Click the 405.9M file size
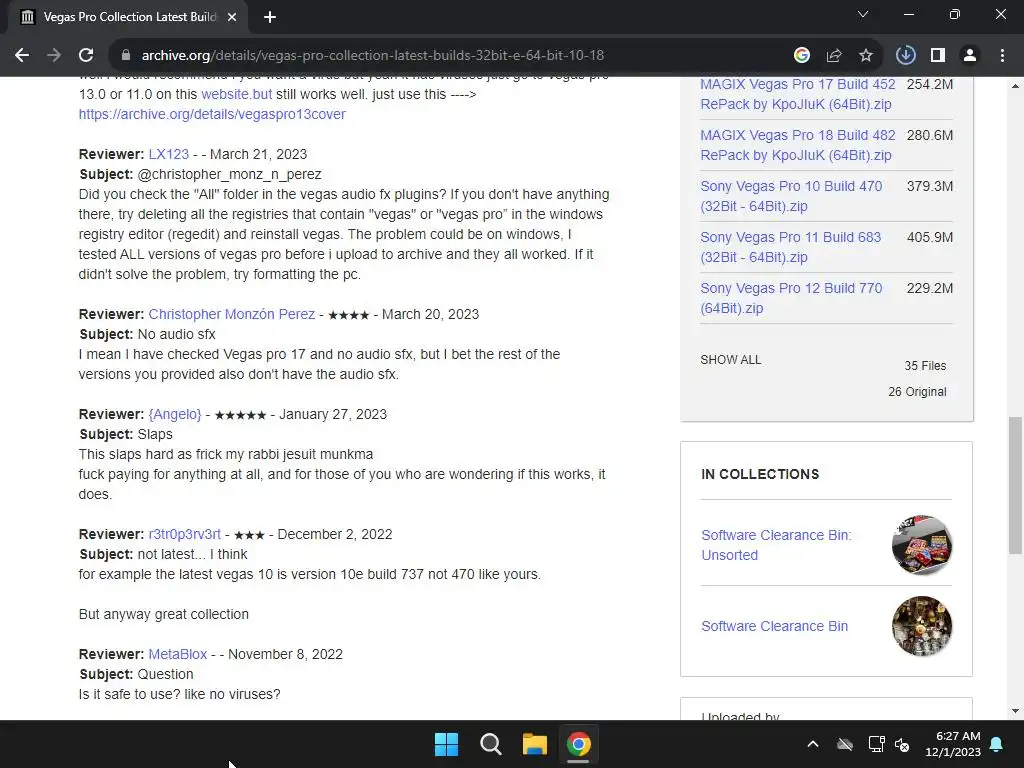The height and width of the screenshot is (768, 1024). [929, 237]
